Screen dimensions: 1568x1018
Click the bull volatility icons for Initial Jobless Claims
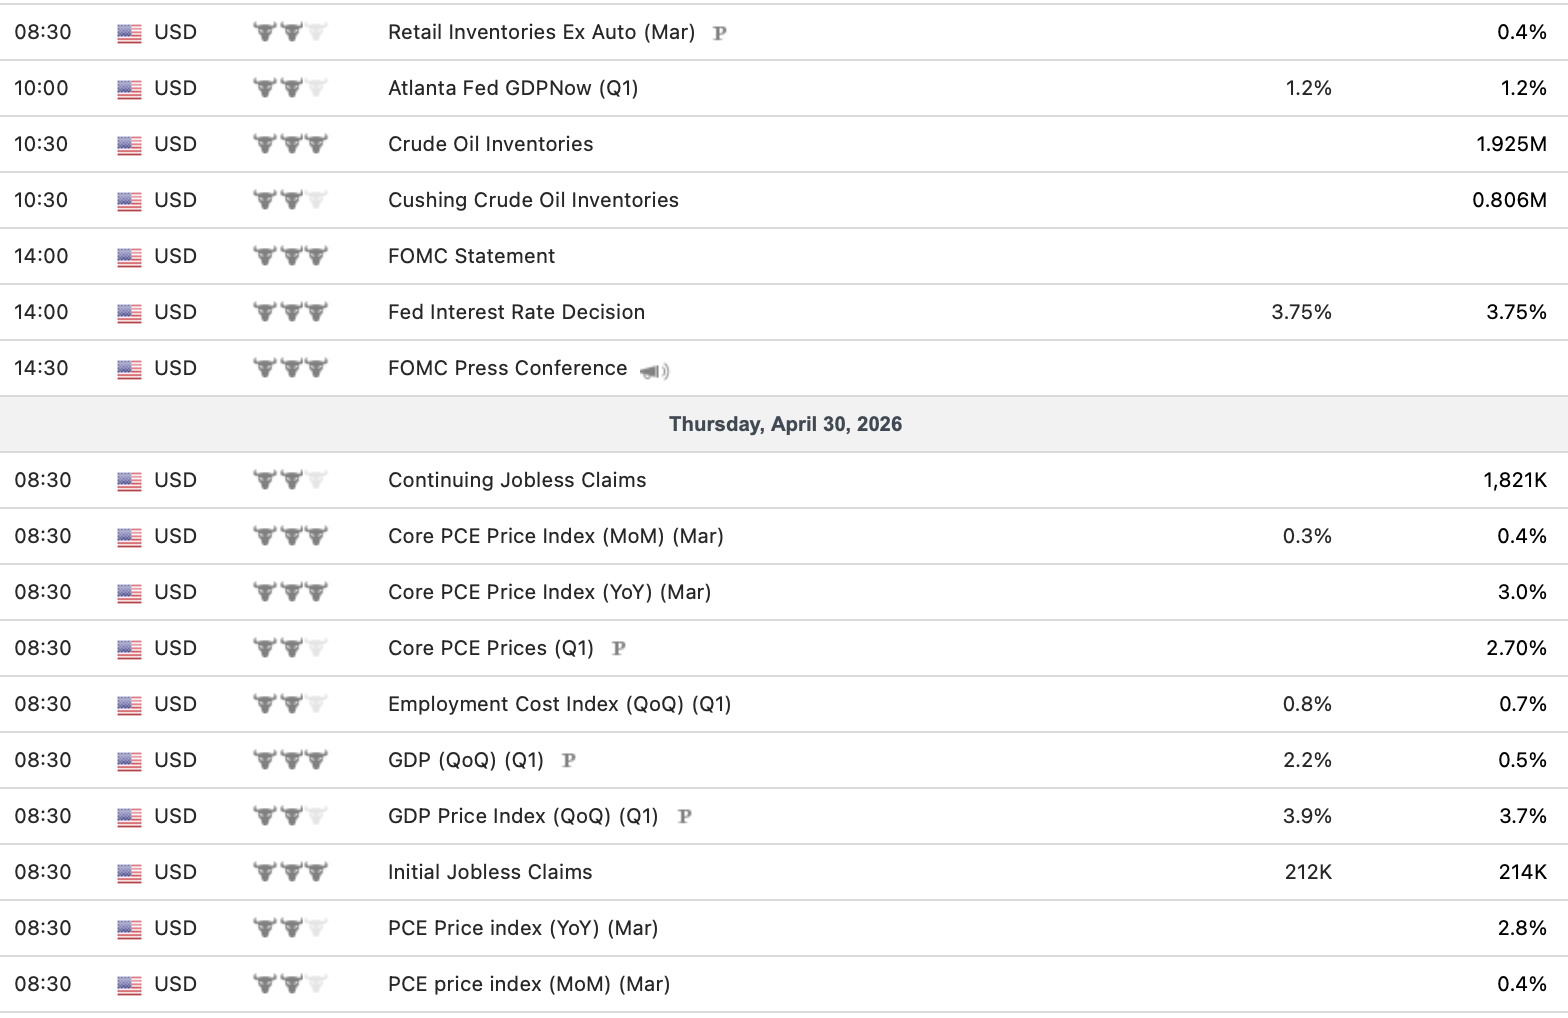click(290, 873)
